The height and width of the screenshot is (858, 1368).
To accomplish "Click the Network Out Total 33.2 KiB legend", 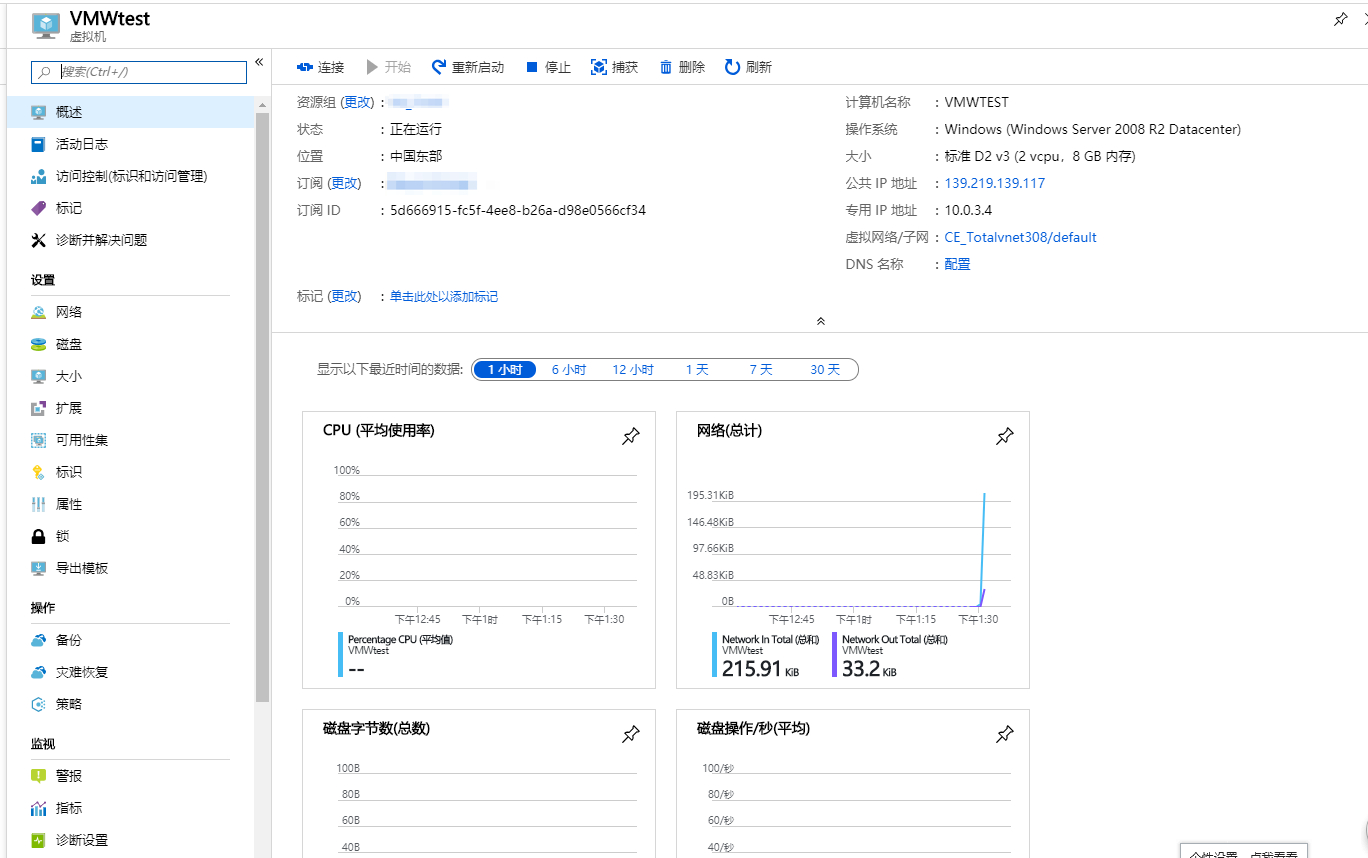I will pyautogui.click(x=890, y=657).
